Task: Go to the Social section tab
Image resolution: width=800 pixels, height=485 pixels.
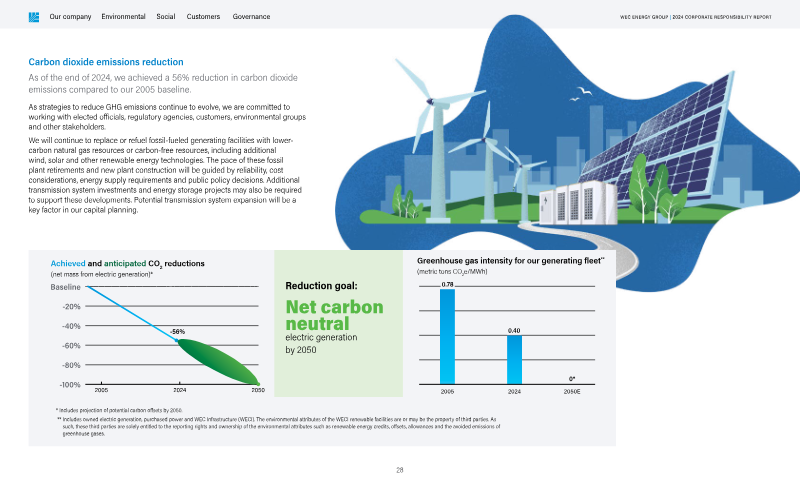Action: 166,17
